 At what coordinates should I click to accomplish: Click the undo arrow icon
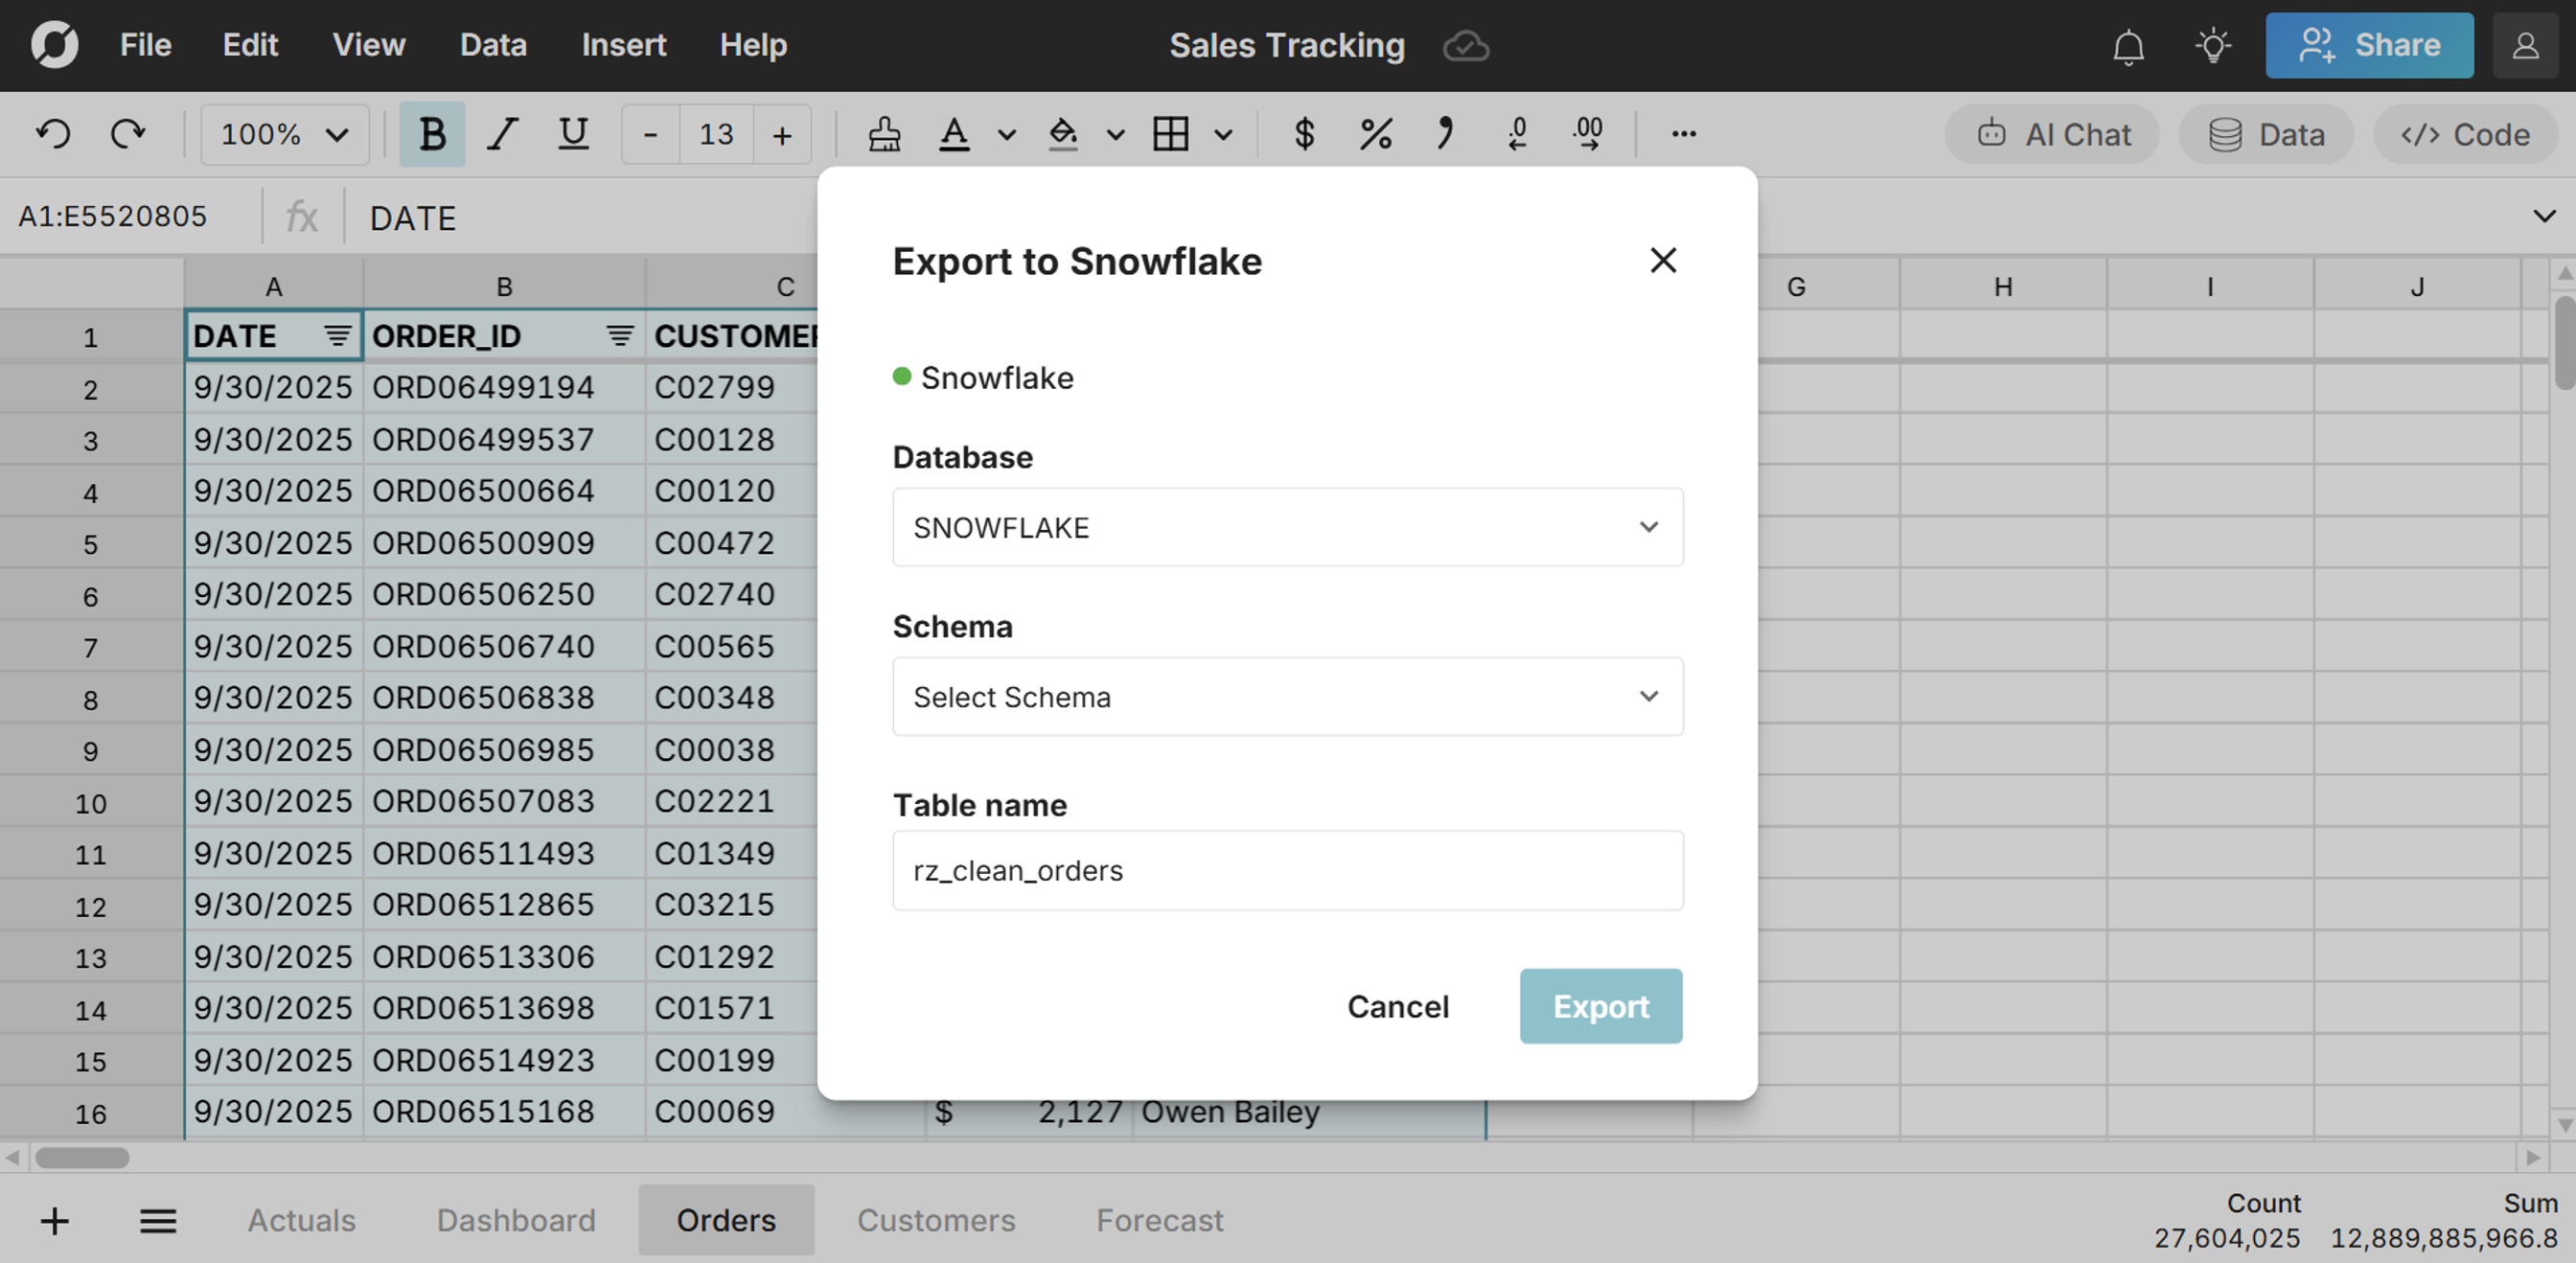pos(54,134)
